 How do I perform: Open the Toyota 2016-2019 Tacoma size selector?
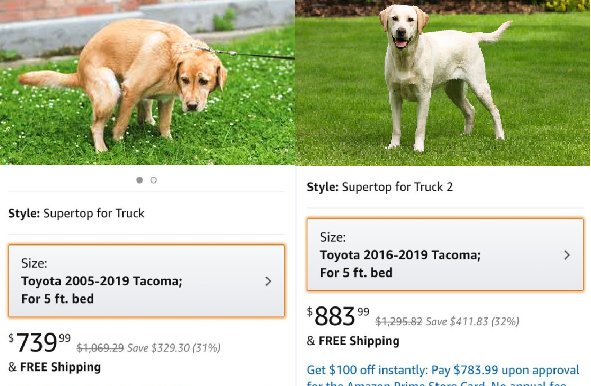click(x=445, y=254)
